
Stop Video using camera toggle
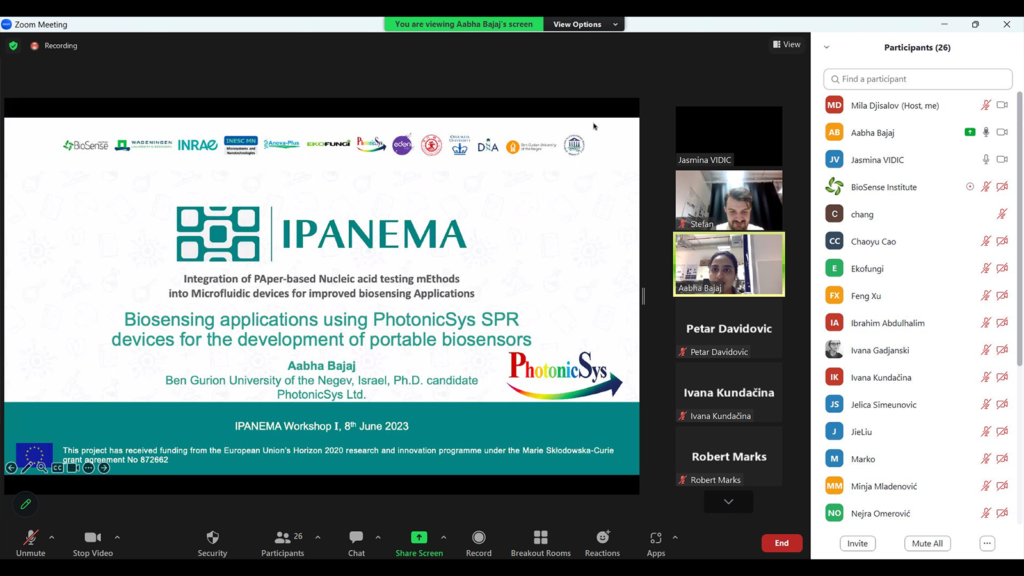pos(93,538)
